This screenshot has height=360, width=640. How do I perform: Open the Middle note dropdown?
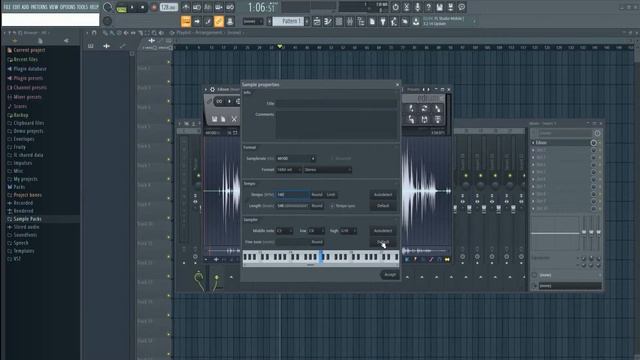284,231
